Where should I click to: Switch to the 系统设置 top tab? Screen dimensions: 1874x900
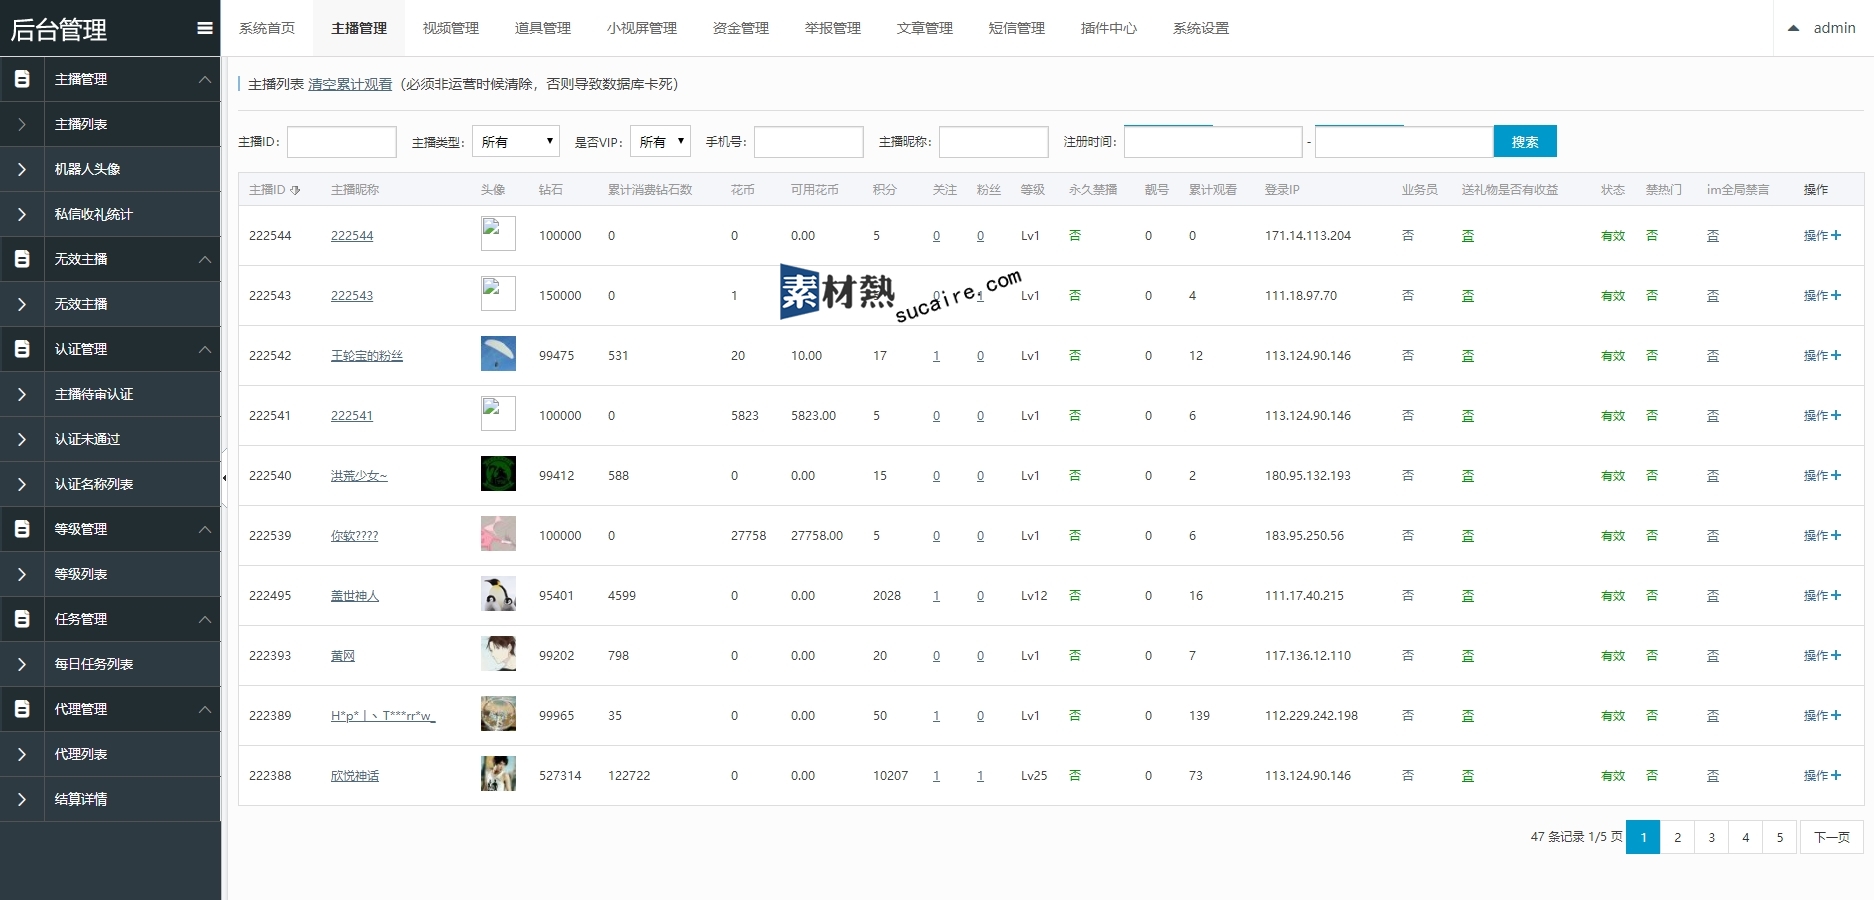1200,28
